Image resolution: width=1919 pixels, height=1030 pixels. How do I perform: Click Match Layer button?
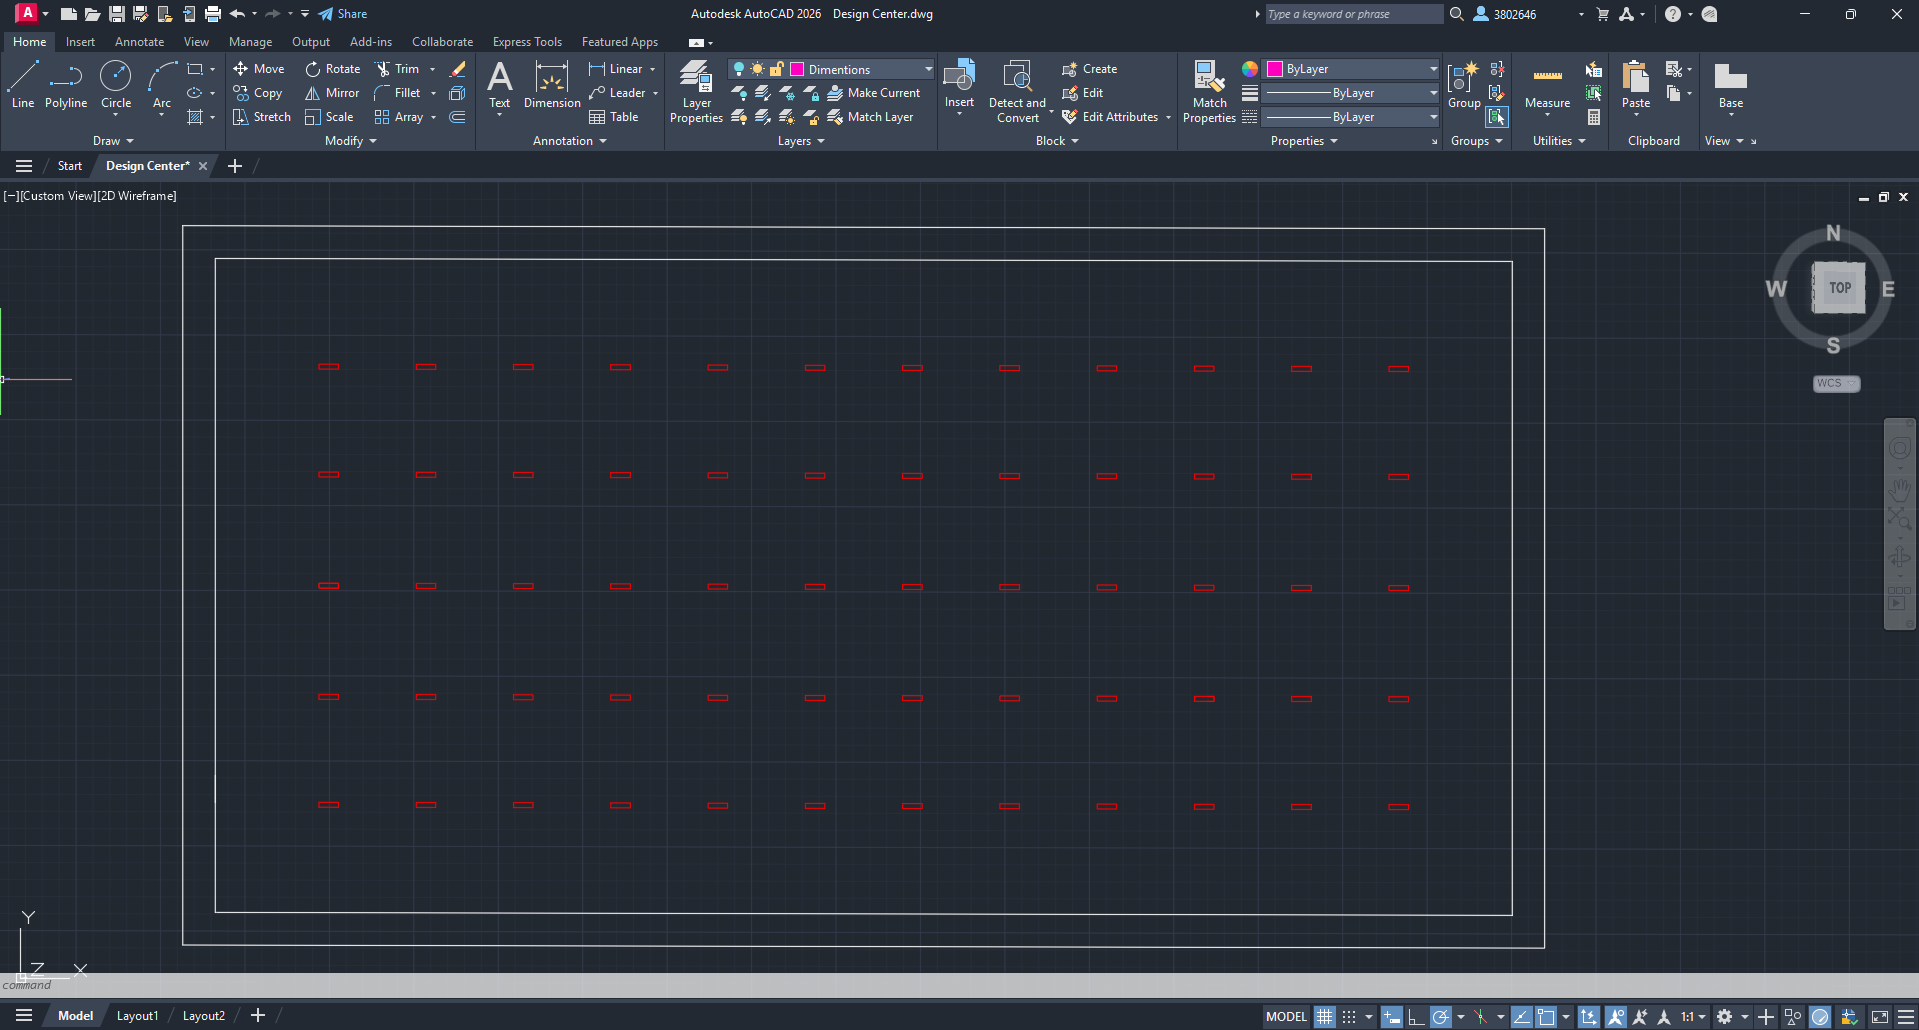[x=870, y=117]
